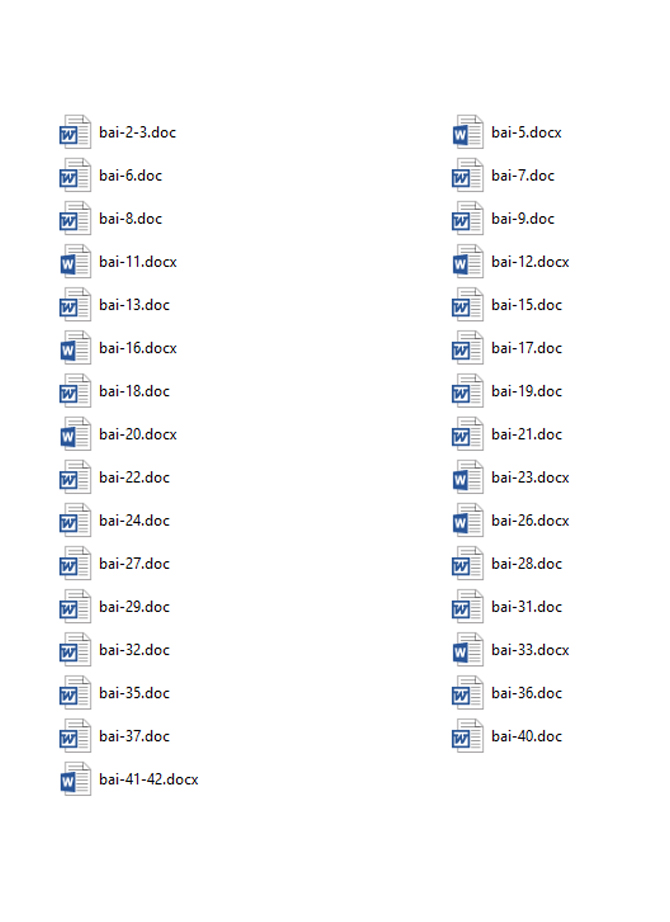This screenshot has width=670, height=922.
Task: Select the bai-36.doc file label
Action: click(x=526, y=693)
